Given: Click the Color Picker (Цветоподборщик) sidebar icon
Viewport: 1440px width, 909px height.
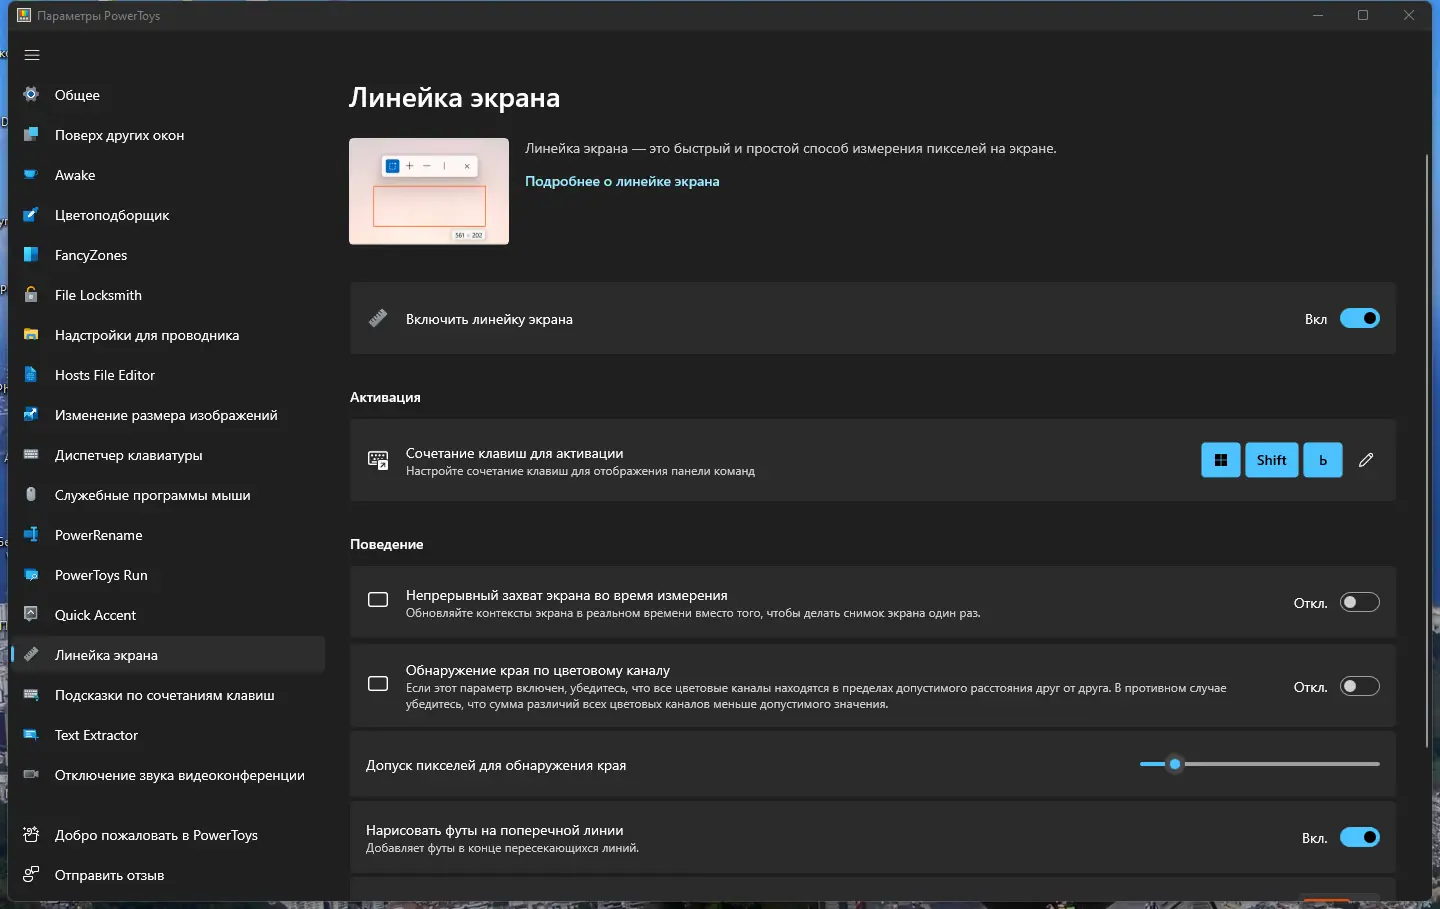Looking at the screenshot, I should tap(31, 215).
